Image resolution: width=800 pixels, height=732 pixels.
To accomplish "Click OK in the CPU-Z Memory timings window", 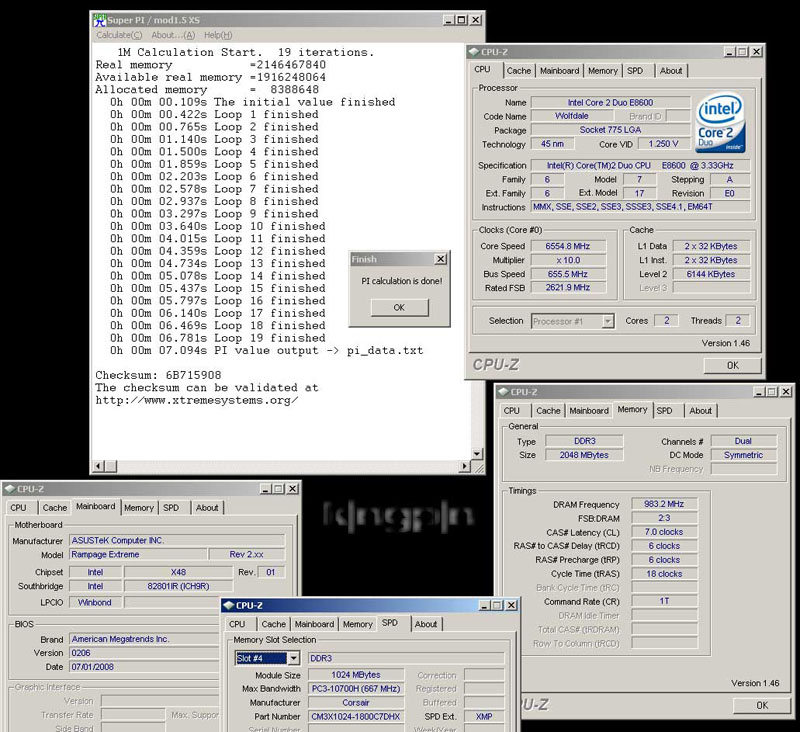I will [761, 705].
